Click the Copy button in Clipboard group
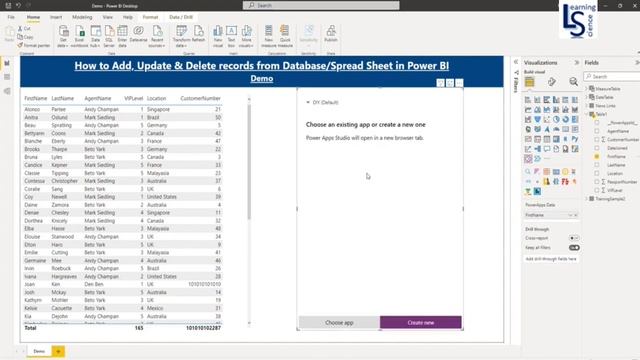Viewport: 640px width, 360px height. click(25, 37)
